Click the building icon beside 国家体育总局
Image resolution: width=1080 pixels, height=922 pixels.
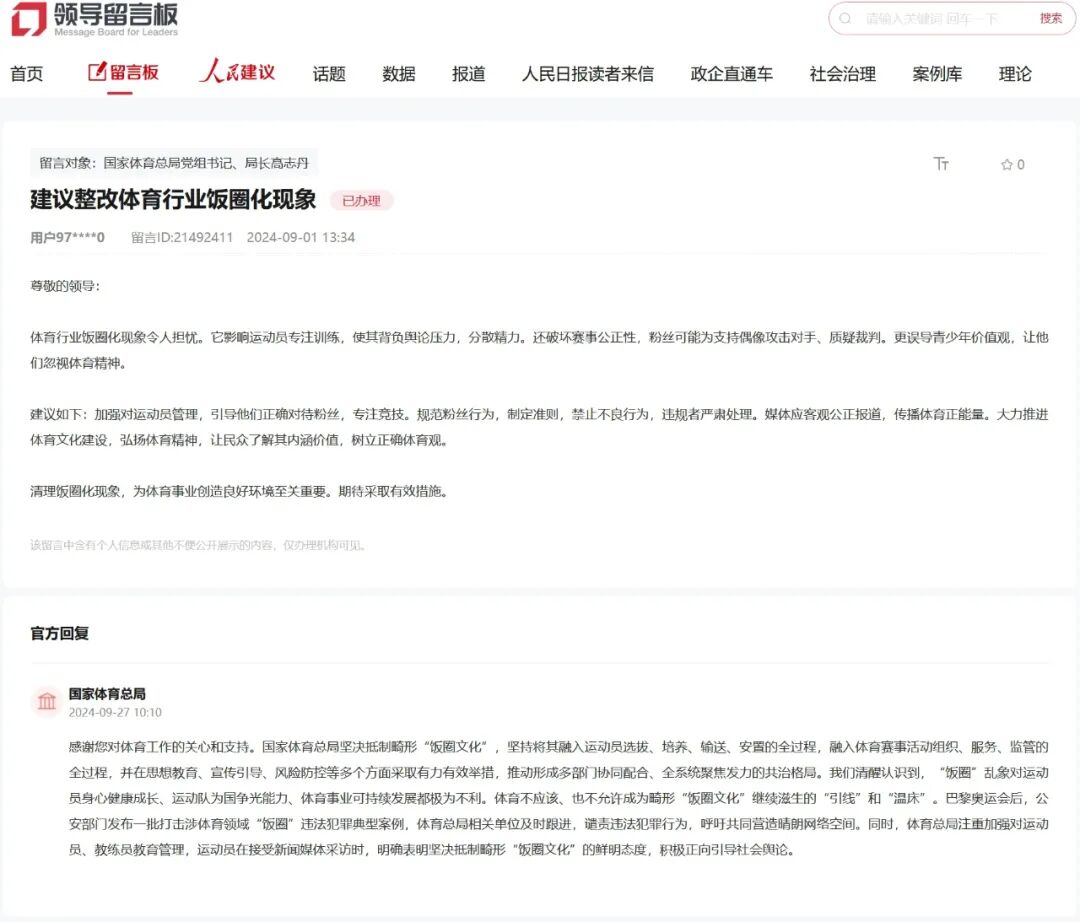[46, 701]
